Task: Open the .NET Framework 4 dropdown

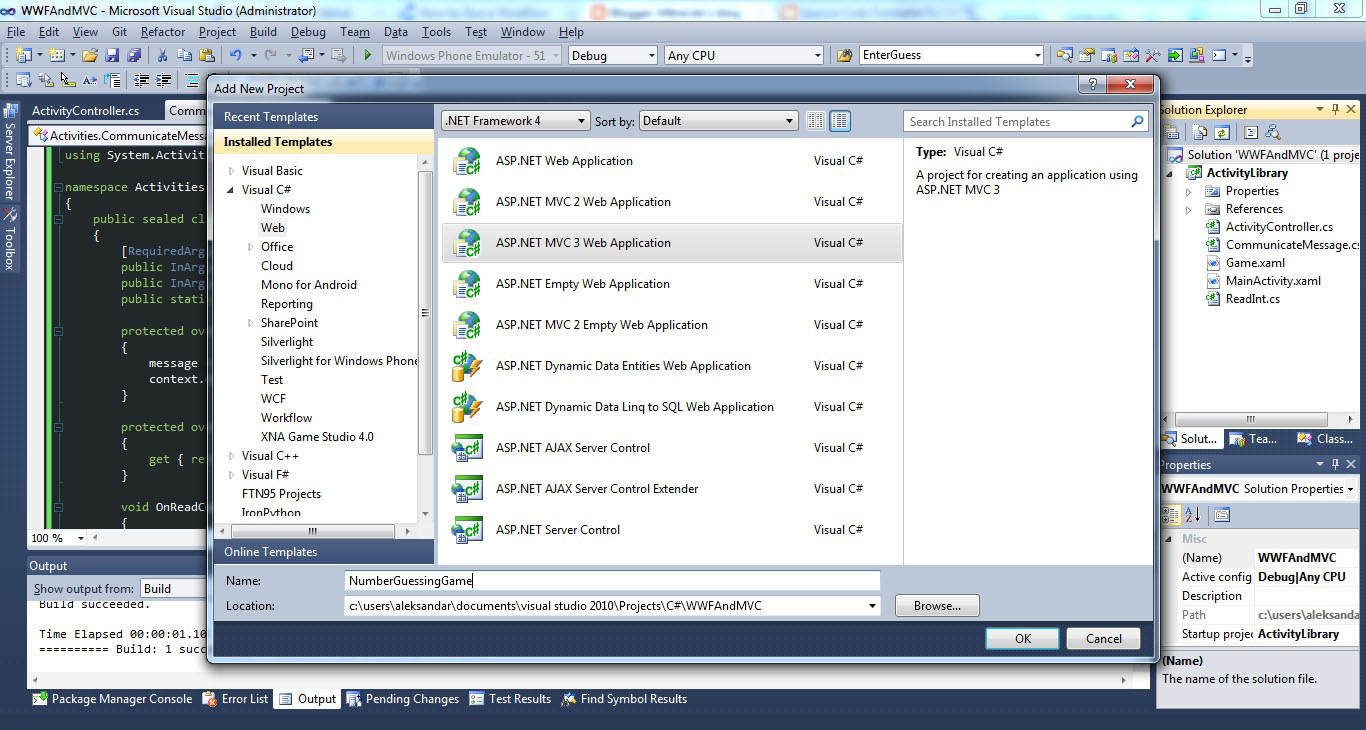Action: (x=515, y=121)
